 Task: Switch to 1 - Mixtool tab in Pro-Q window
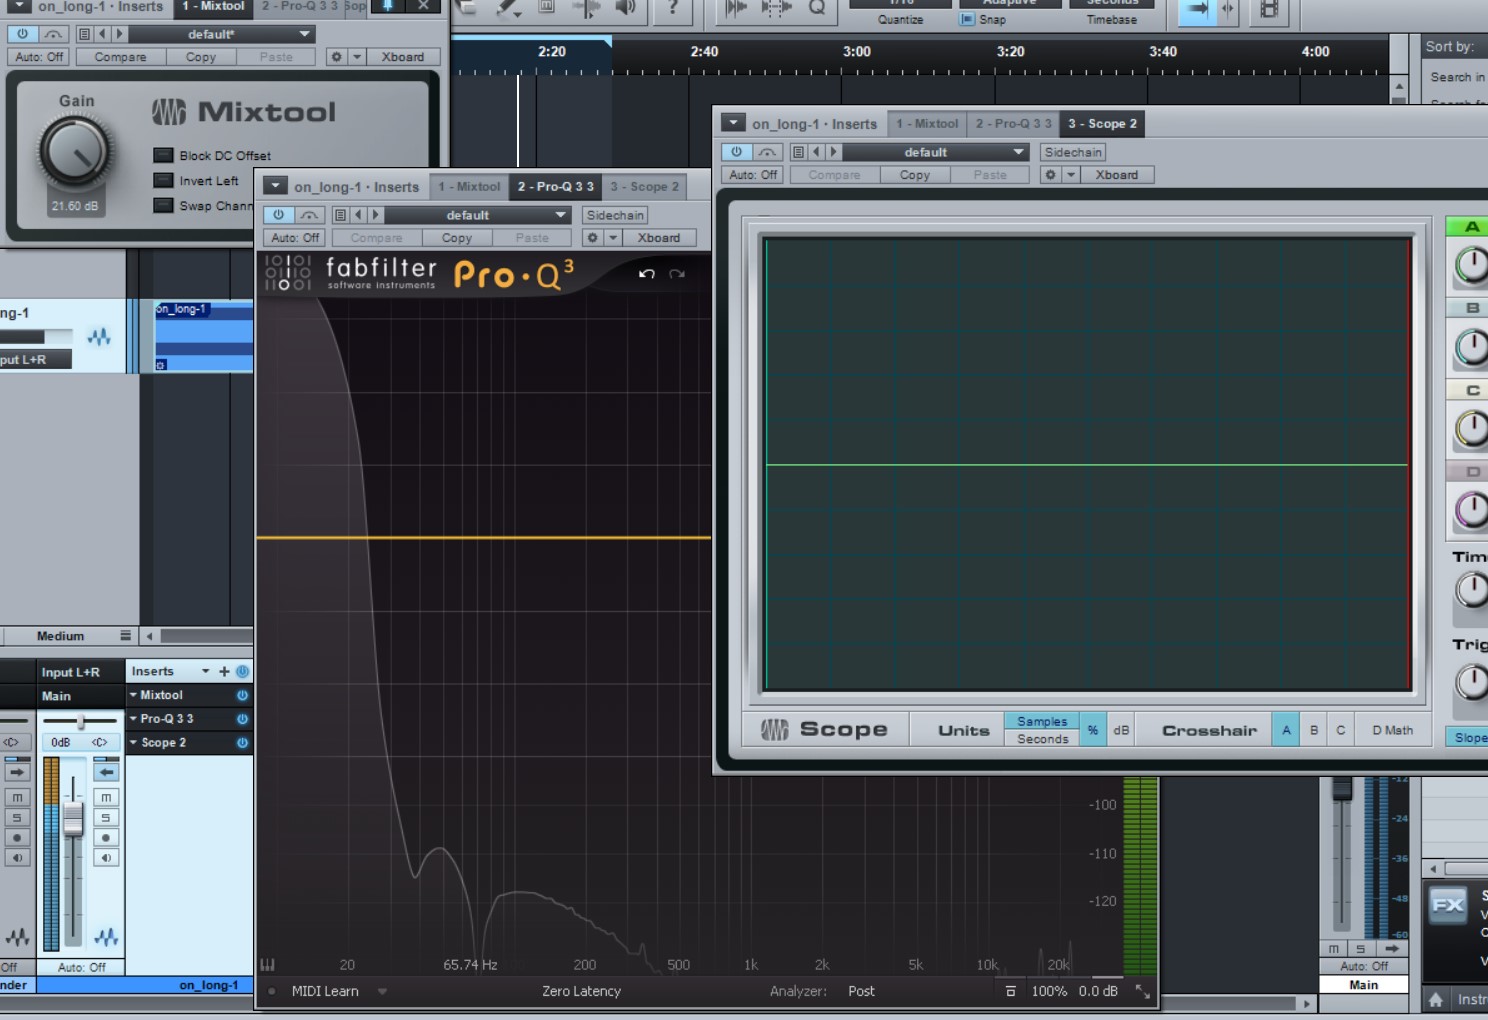click(469, 187)
